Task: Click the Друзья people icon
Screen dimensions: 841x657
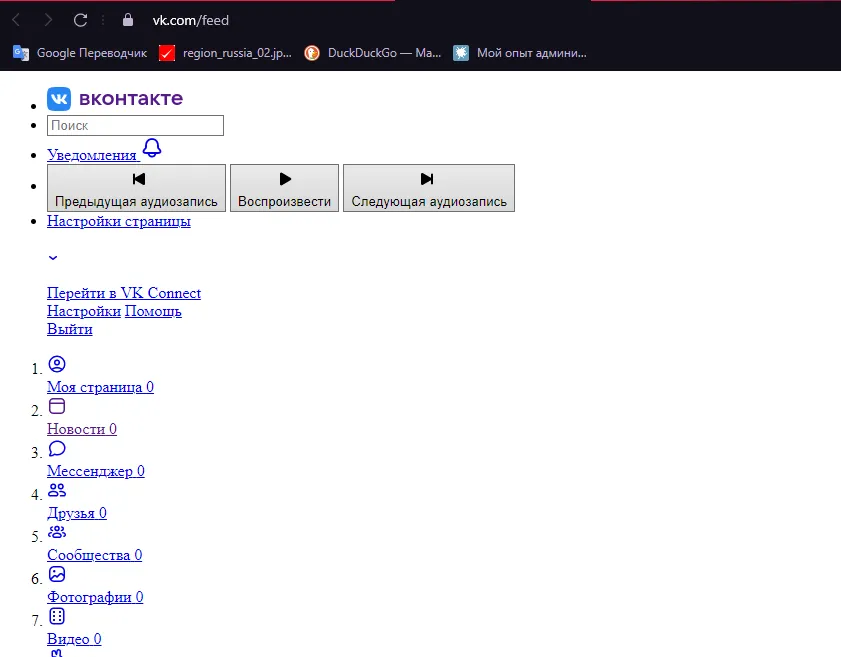Action: [x=57, y=490]
